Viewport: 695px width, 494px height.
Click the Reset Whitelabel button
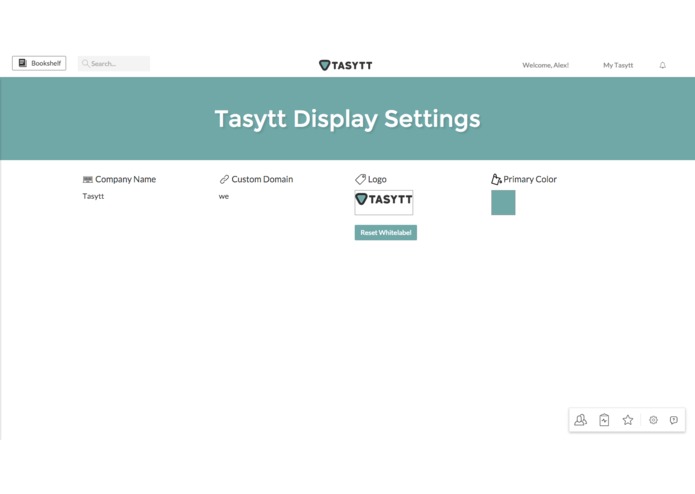386,233
